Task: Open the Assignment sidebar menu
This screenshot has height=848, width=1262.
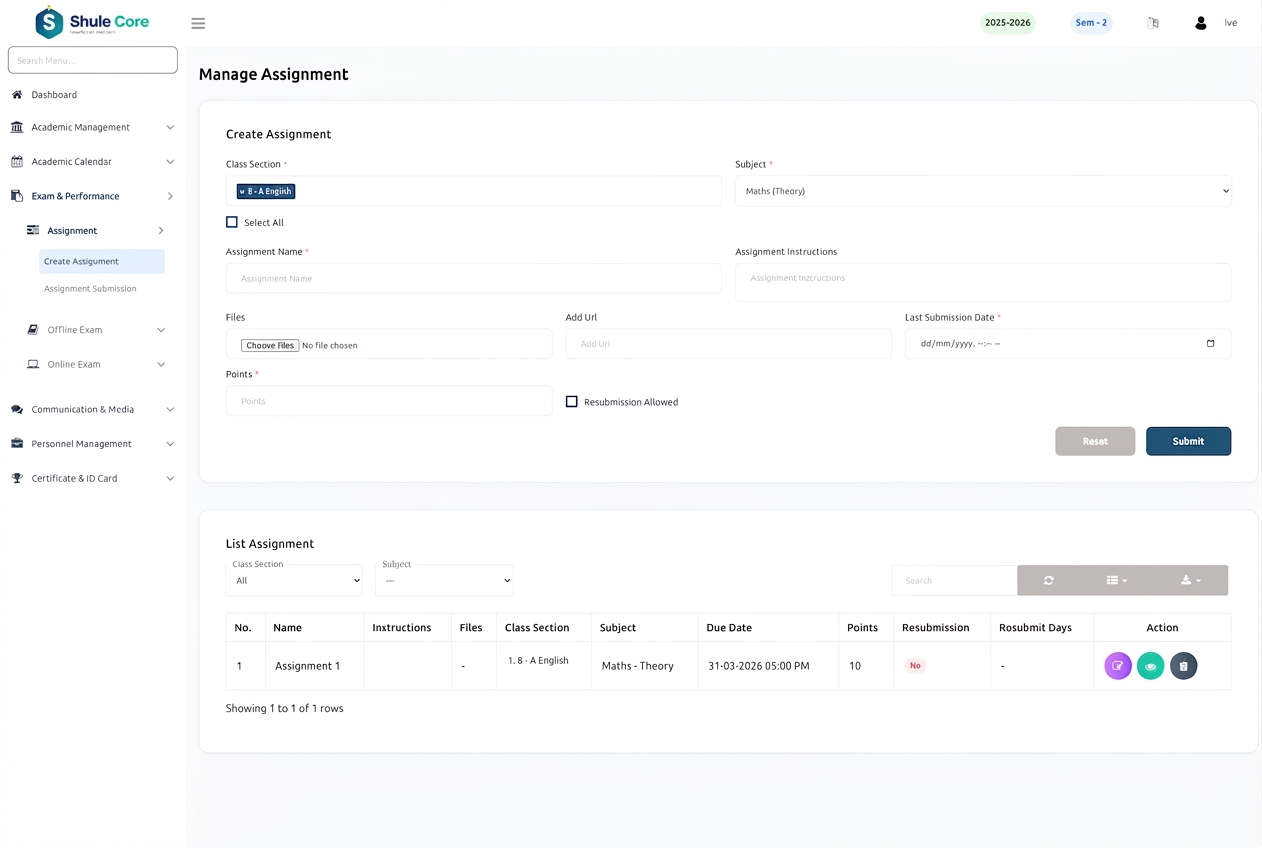Action: [96, 231]
